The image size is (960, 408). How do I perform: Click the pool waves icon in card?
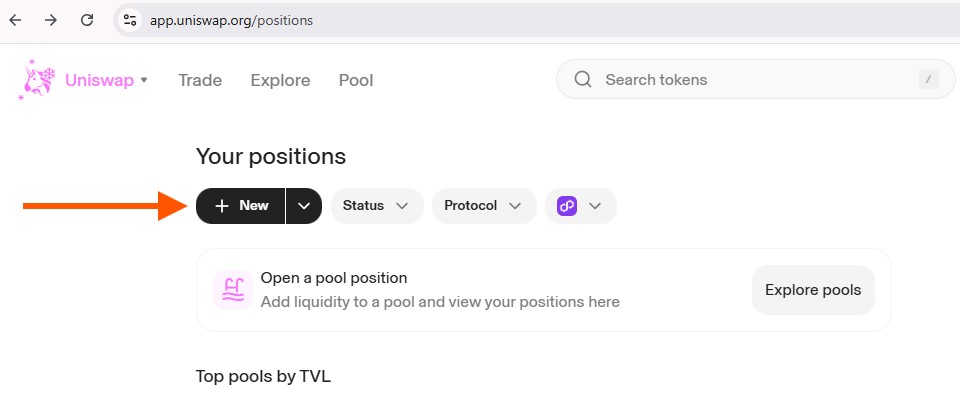click(x=232, y=290)
